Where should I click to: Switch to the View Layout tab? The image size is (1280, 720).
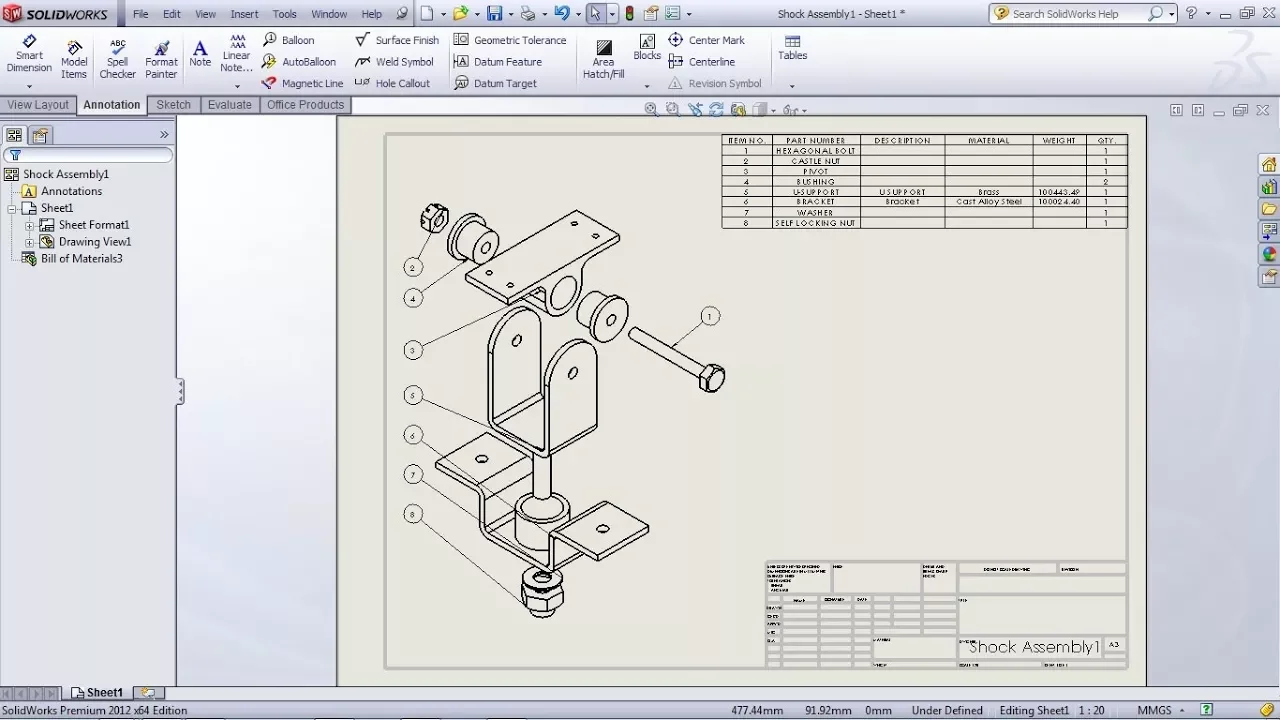38,105
